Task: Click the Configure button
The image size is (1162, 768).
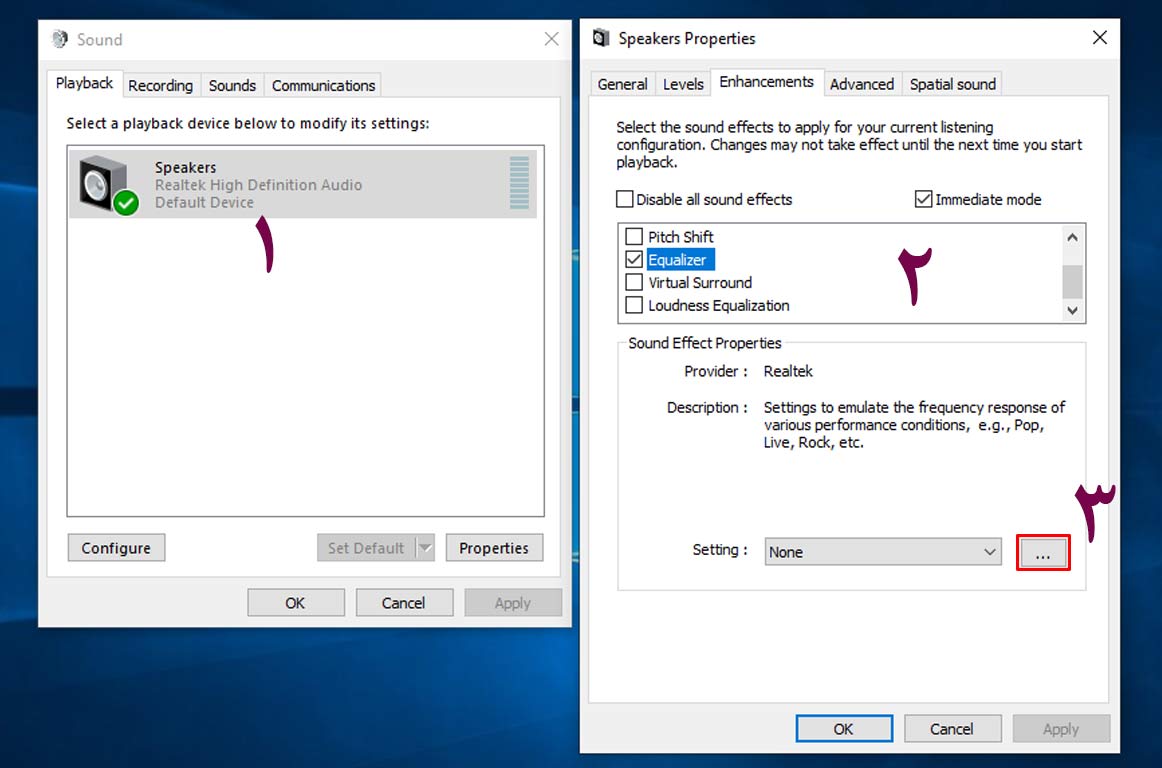Action: point(116,548)
